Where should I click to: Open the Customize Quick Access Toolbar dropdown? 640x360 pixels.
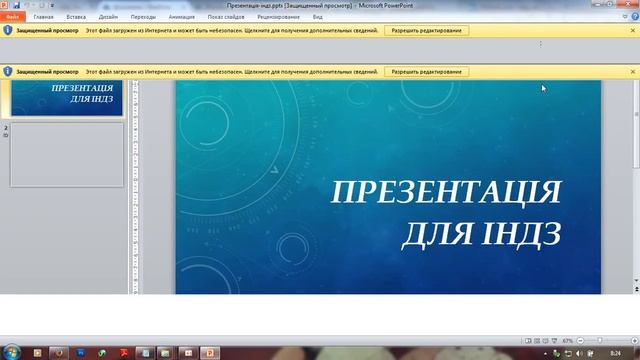pyautogui.click(x=52, y=6)
